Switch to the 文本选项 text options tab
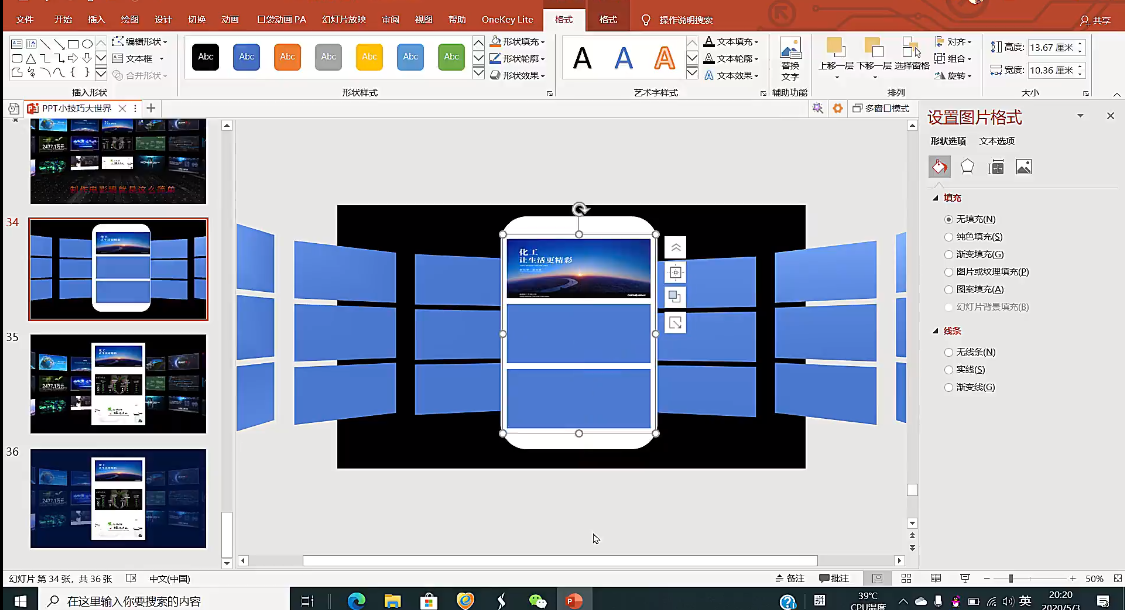Viewport: 1125px width, 610px height. click(996, 141)
